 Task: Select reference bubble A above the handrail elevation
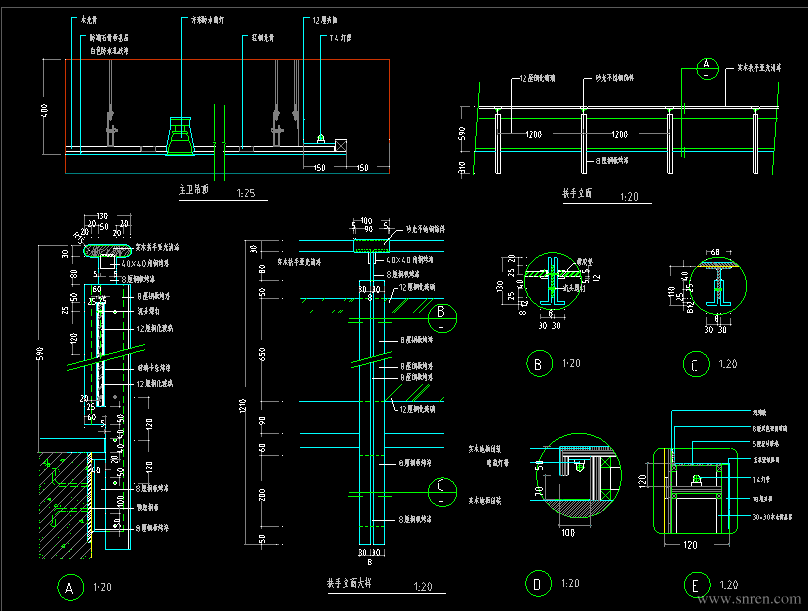(706, 69)
